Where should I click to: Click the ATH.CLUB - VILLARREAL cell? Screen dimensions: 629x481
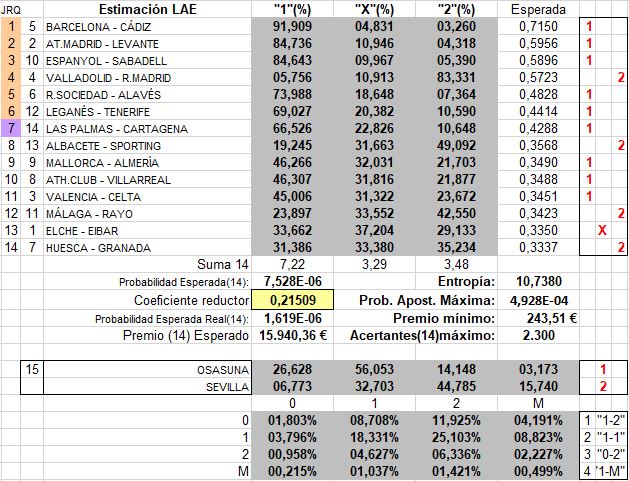click(x=148, y=180)
